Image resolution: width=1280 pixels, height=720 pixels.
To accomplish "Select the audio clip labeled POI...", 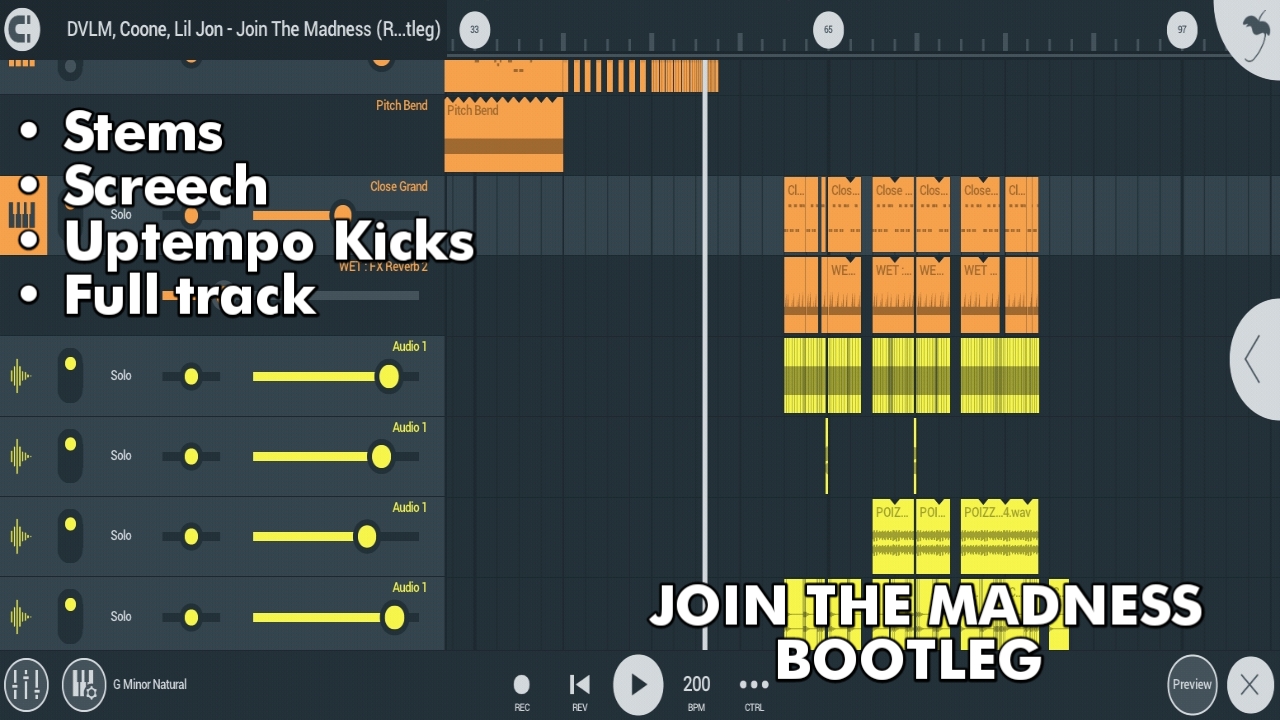I will [x=933, y=537].
